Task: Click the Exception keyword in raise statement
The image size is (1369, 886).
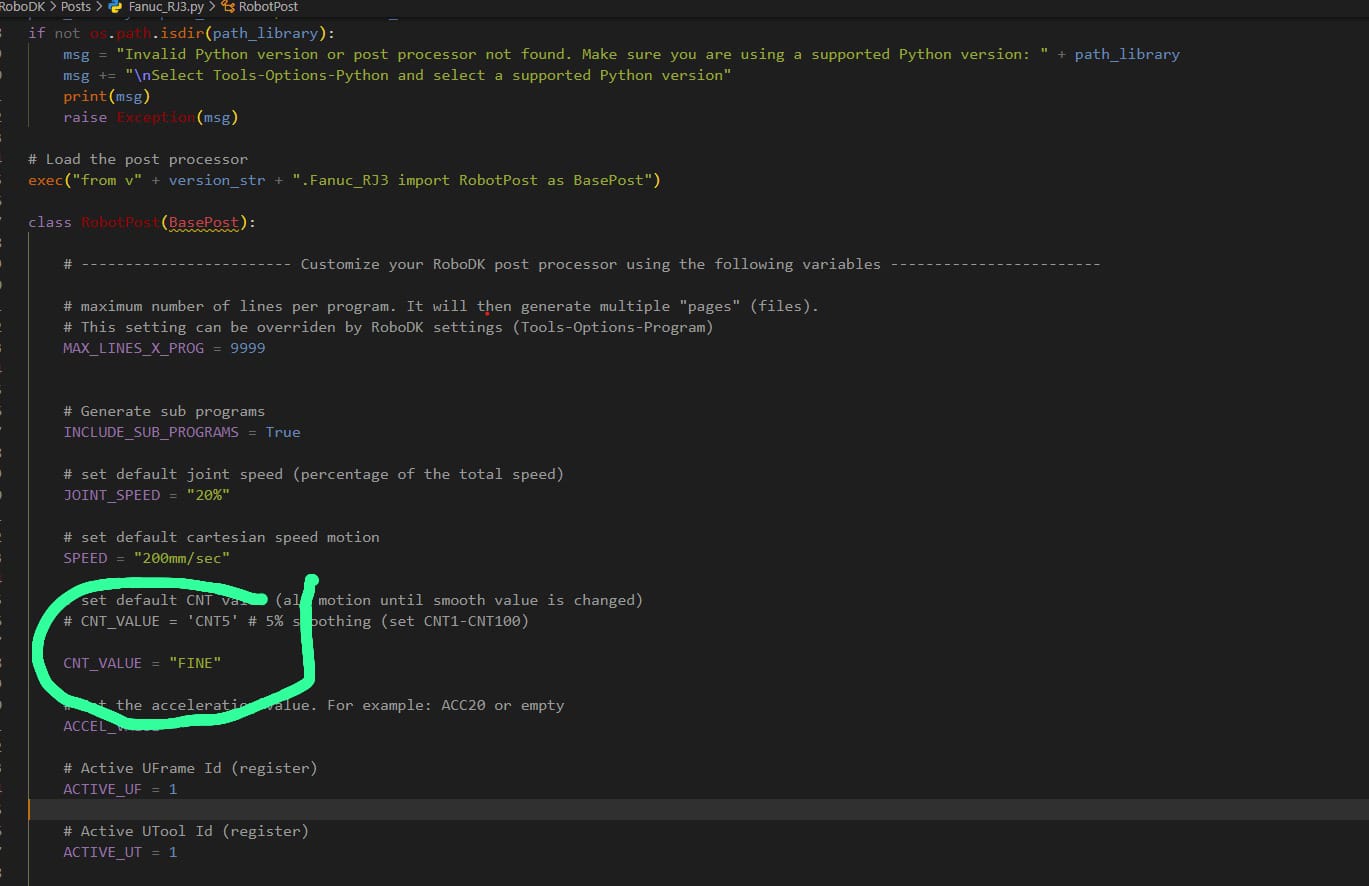Action: (156, 117)
